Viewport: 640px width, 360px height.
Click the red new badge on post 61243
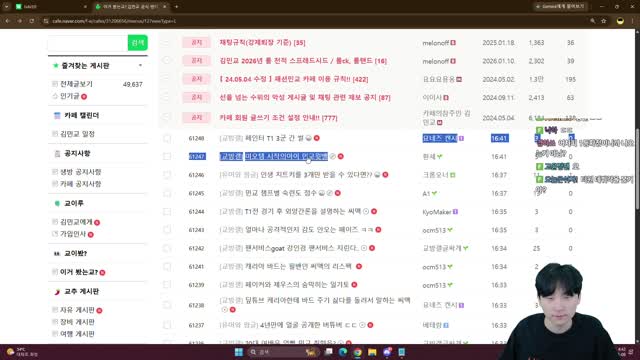pos(378,230)
